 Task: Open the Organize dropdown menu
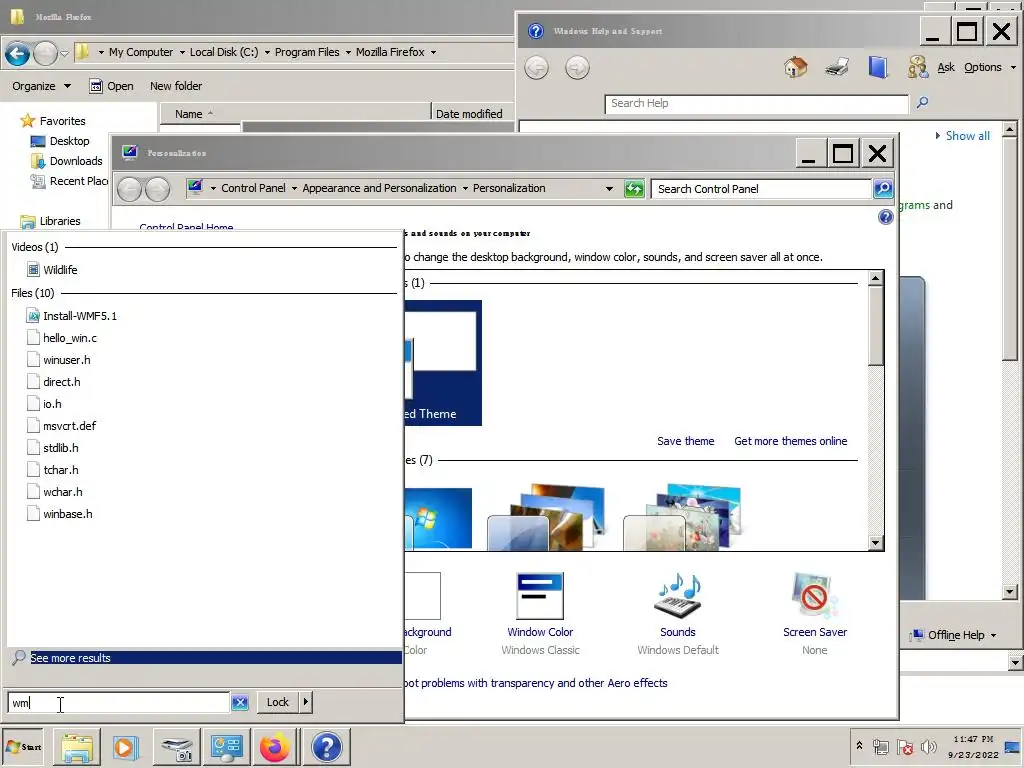click(x=41, y=86)
